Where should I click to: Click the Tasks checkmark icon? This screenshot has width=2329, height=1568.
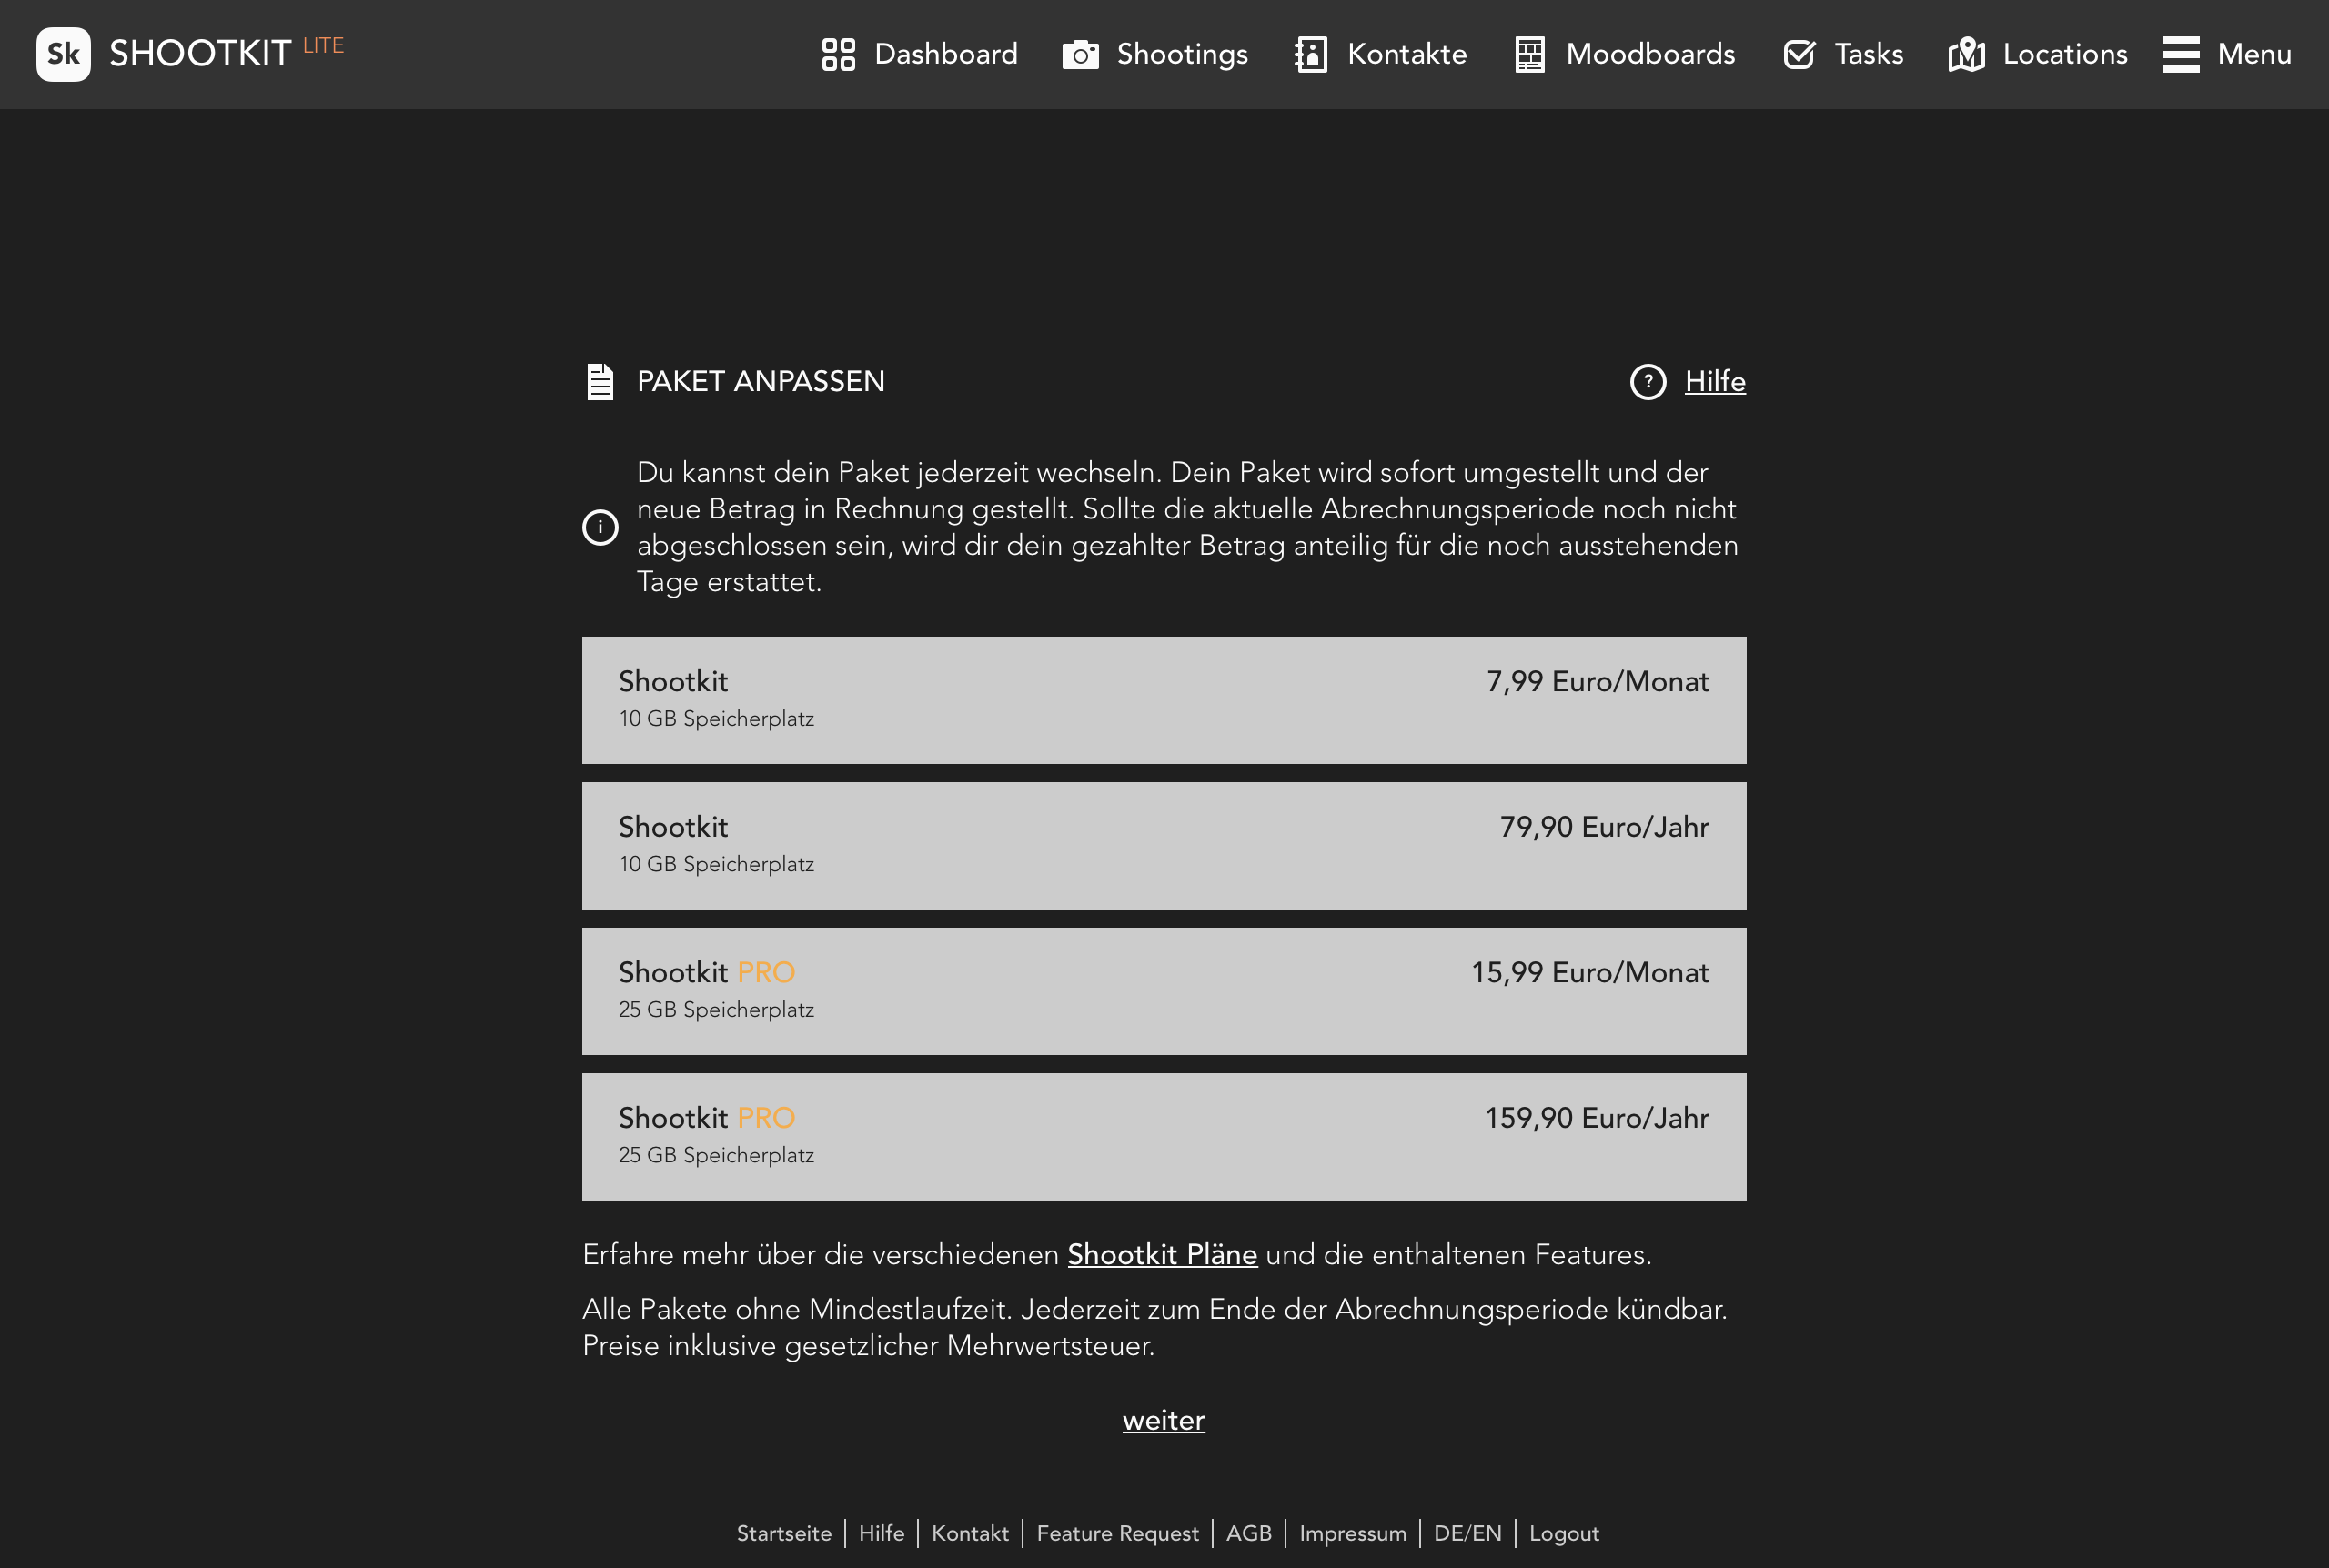tap(1799, 55)
